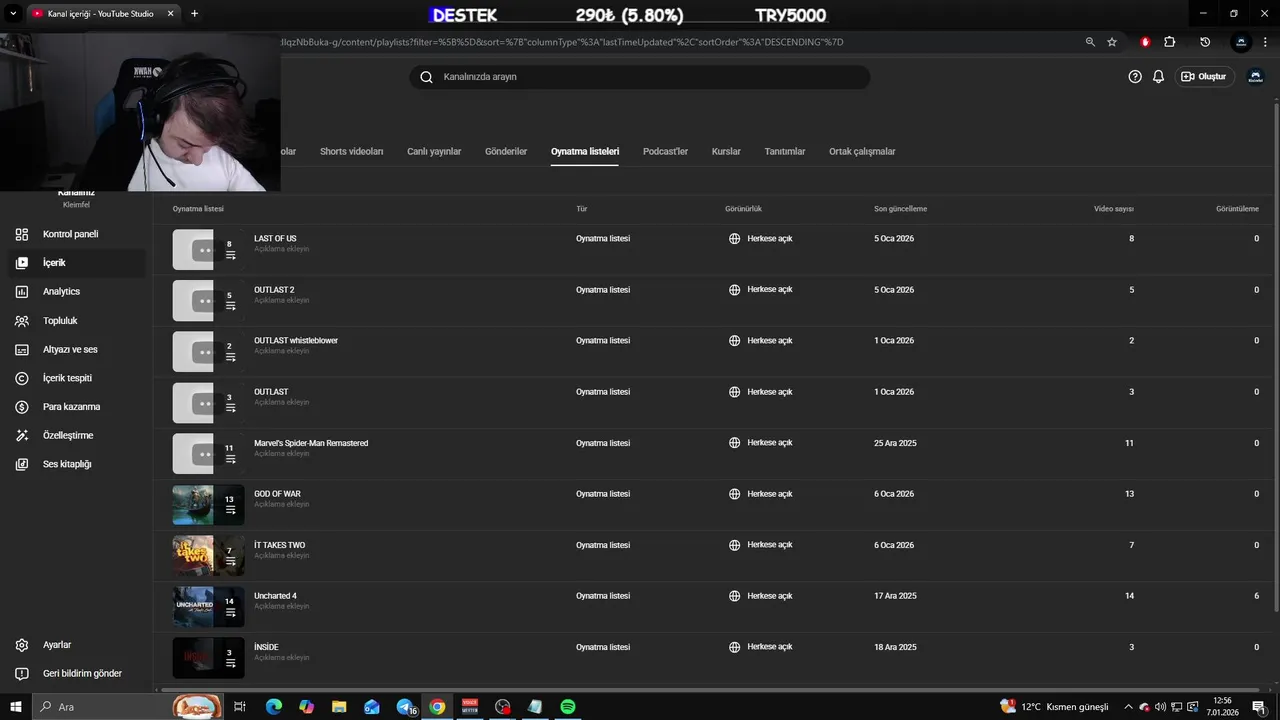Open Herkese açık visibility for Uncharted 4
This screenshot has height=720, width=1280.
(769, 596)
